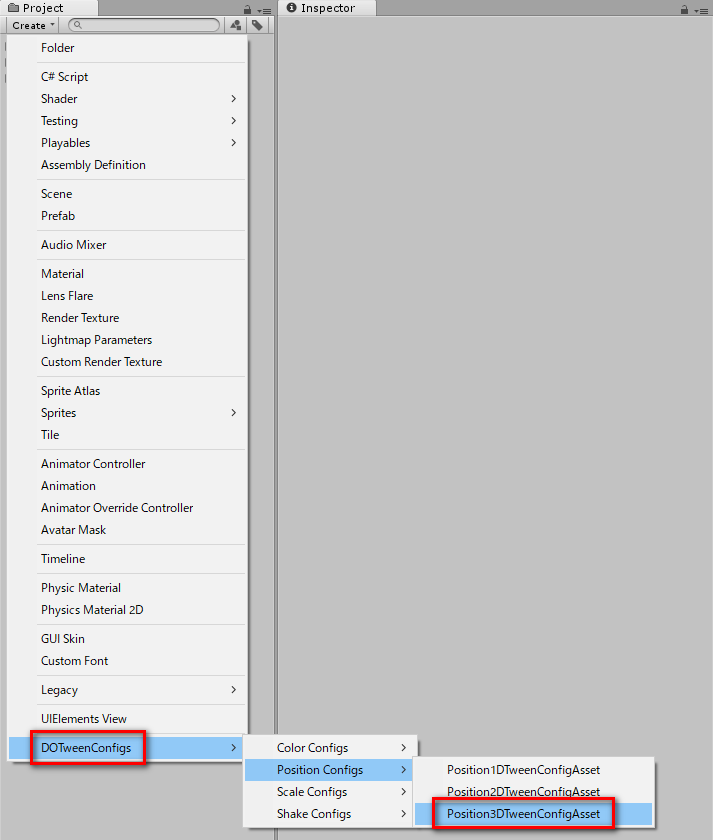The height and width of the screenshot is (840, 713).
Task: Choose Custom Render Texture item
Action: tap(127, 361)
